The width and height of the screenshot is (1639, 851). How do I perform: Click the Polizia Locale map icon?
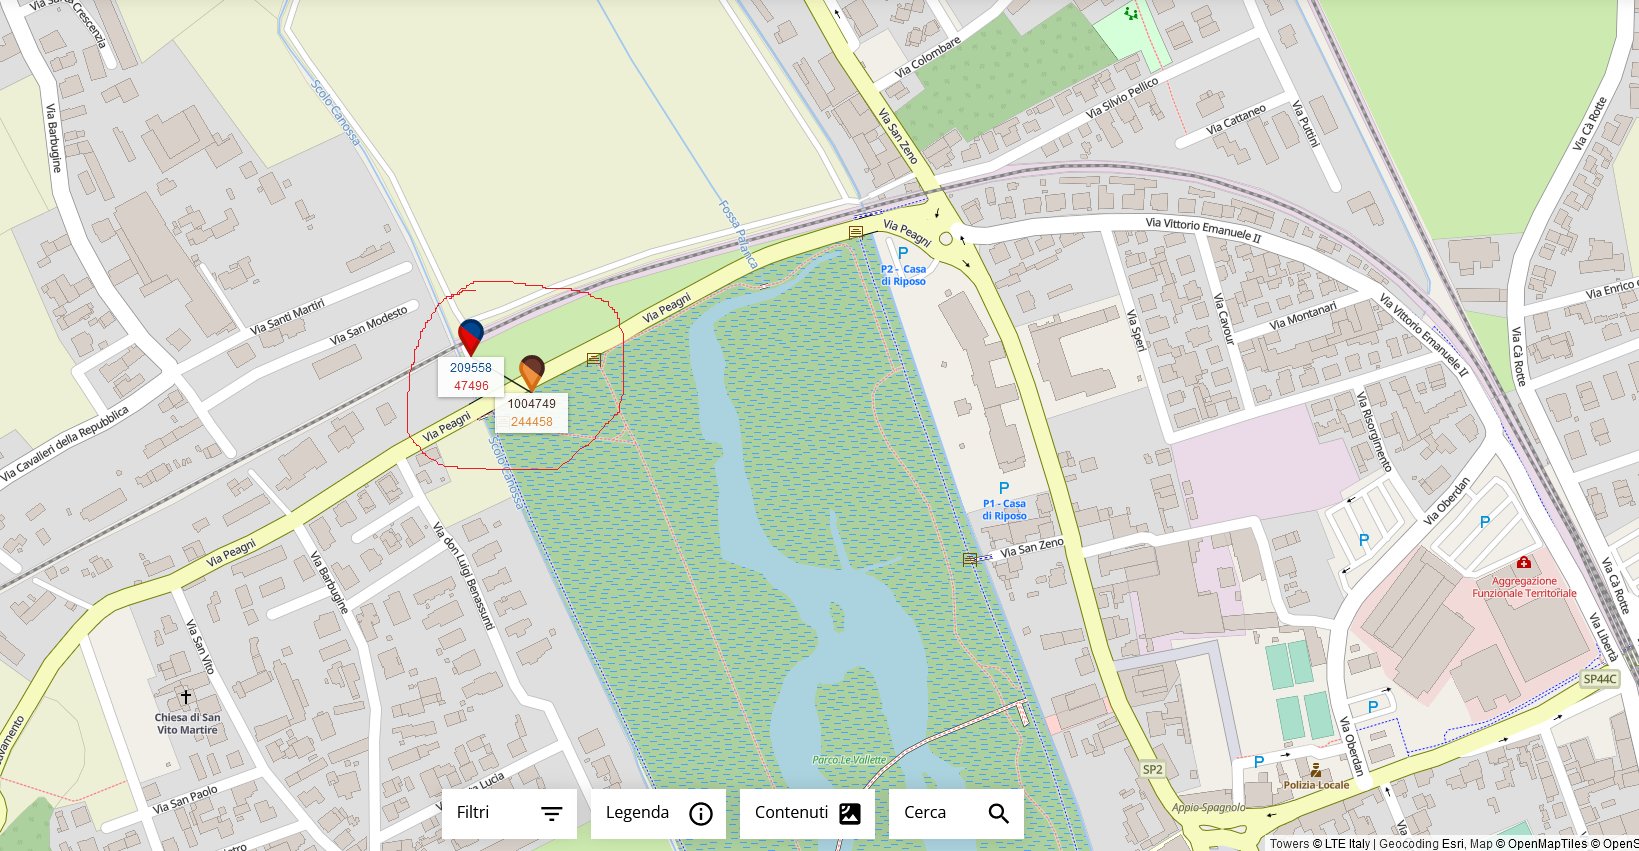(1316, 770)
